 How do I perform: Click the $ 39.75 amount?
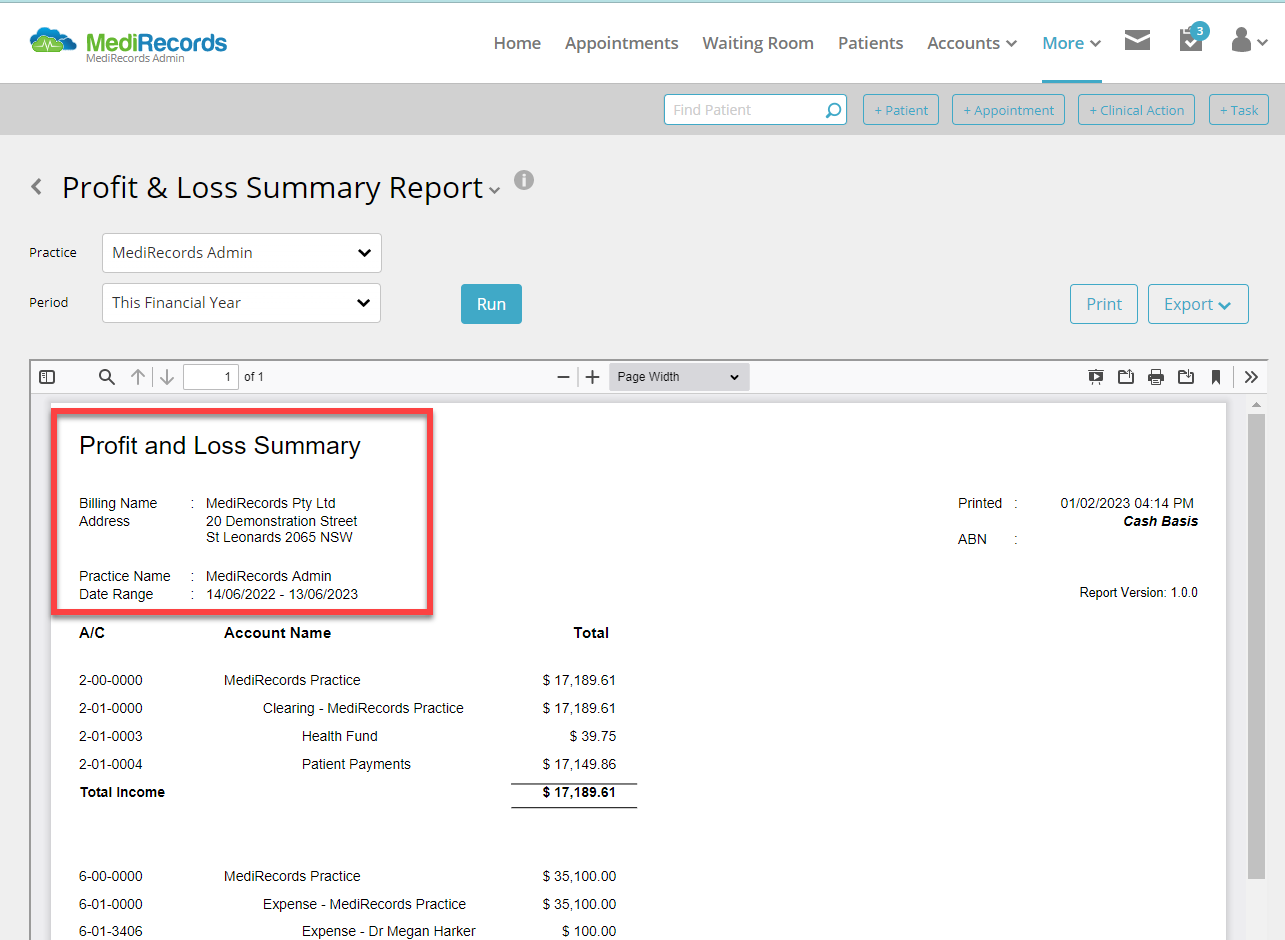click(x=593, y=736)
